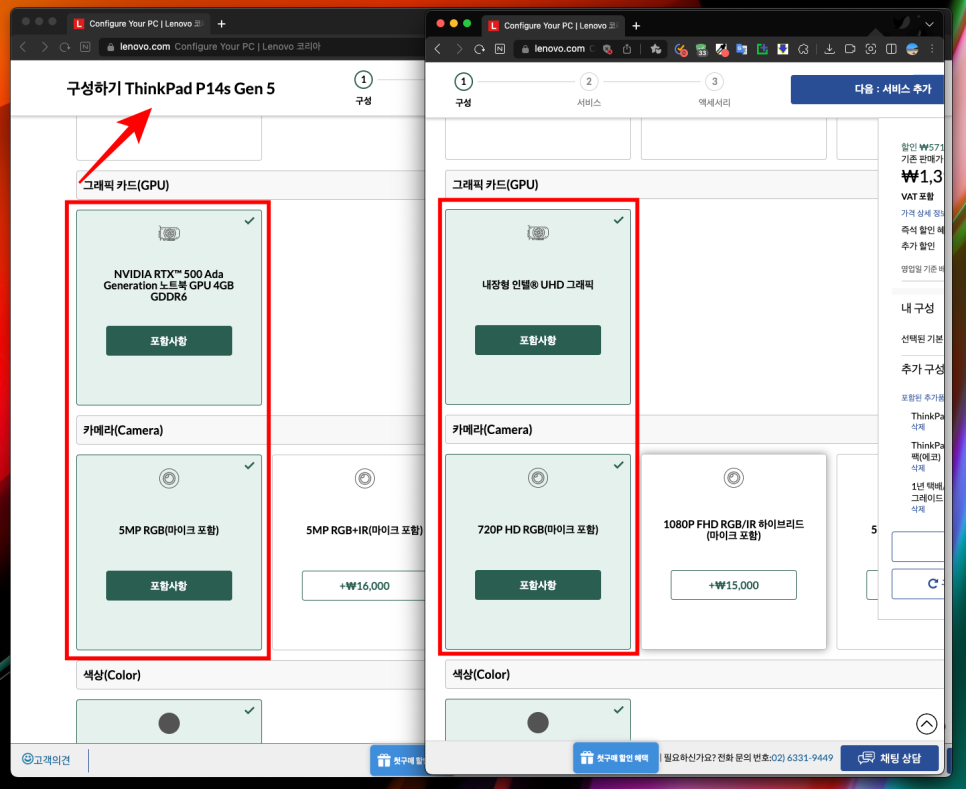
Task: Click forward arrow in right browser window
Action: 459,49
